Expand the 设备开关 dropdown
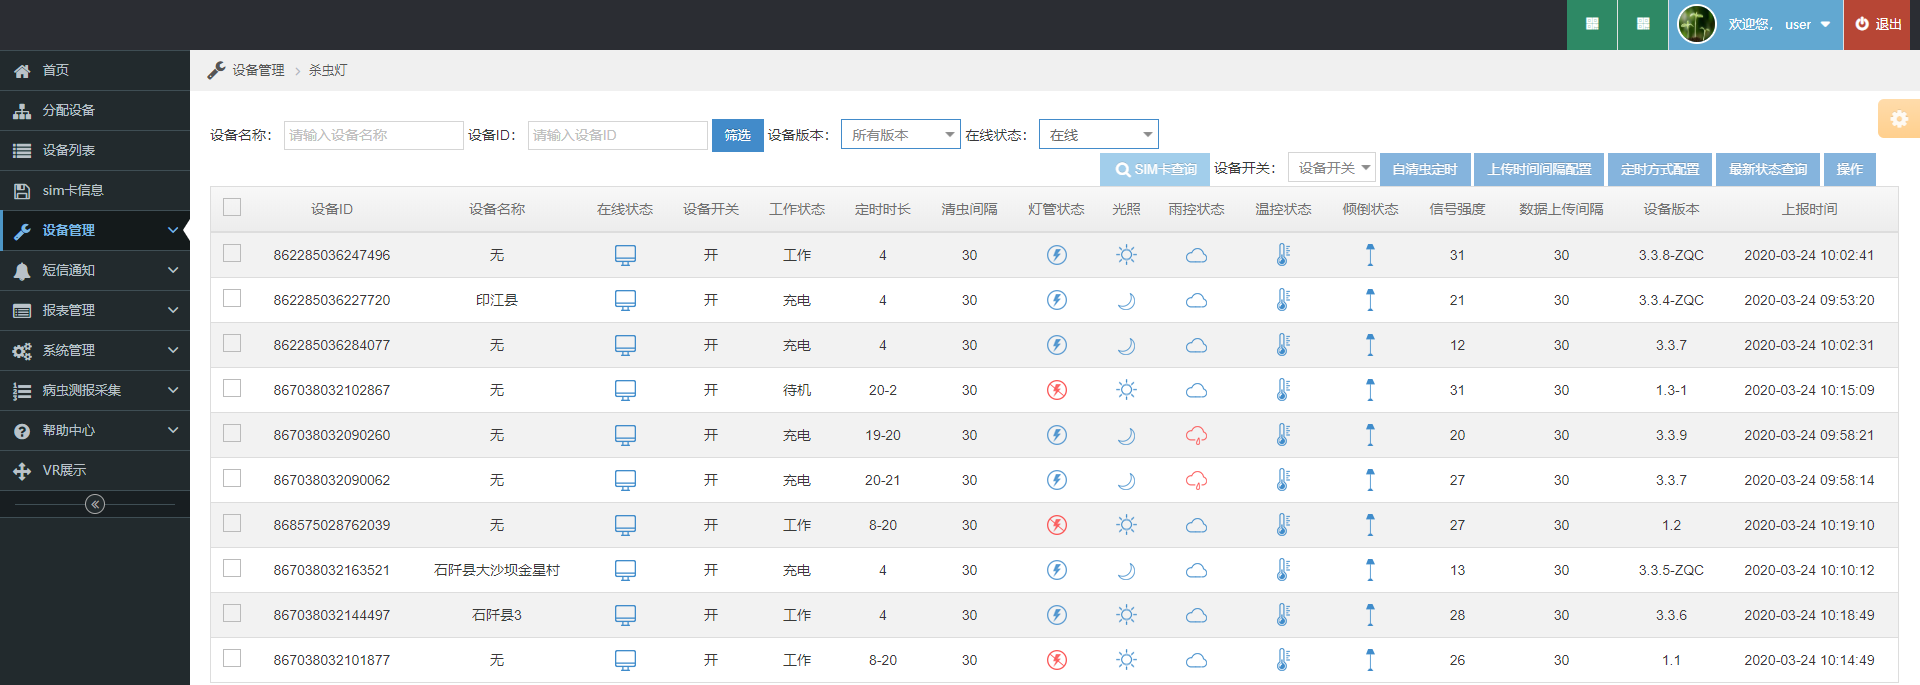Image resolution: width=1920 pixels, height=685 pixels. [x=1332, y=168]
